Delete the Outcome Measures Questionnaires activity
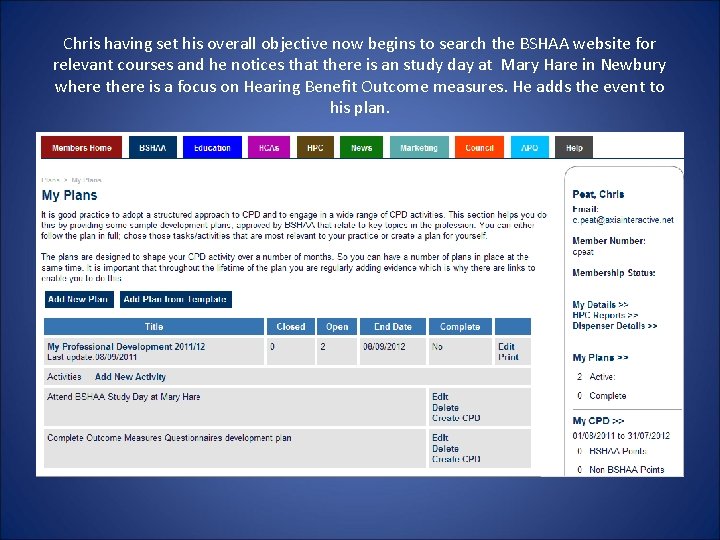720x540 pixels. click(x=445, y=448)
